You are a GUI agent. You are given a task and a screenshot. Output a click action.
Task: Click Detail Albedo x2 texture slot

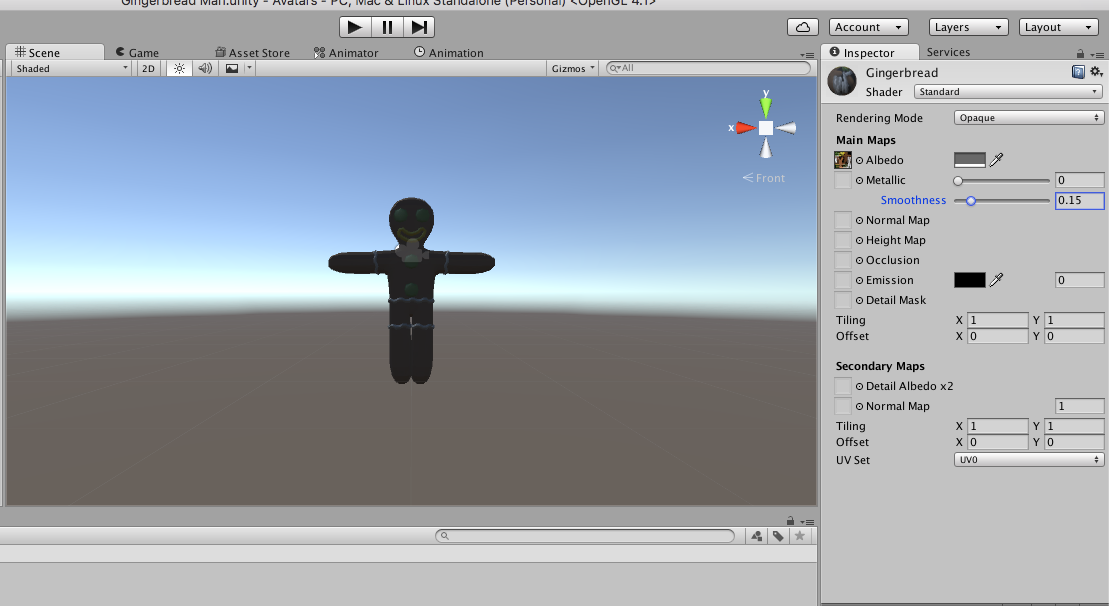(842, 386)
